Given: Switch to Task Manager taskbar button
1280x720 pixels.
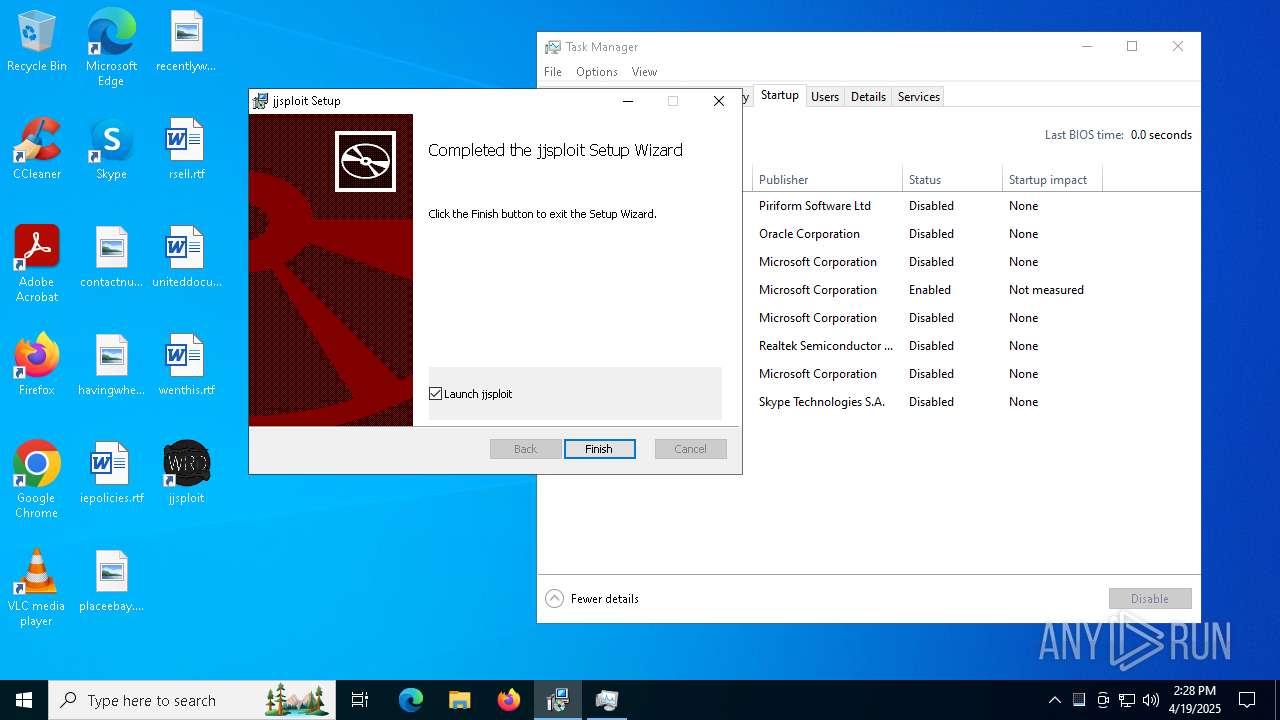Looking at the screenshot, I should (606, 700).
